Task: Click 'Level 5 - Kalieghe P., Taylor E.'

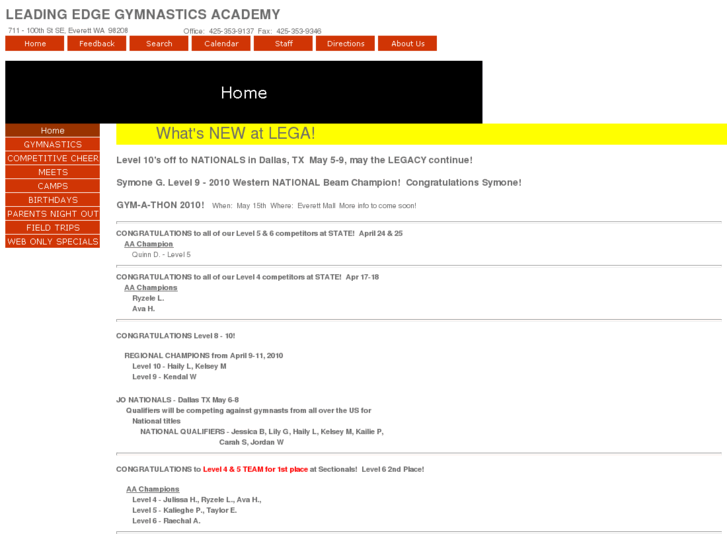Action: pyautogui.click(x=185, y=511)
